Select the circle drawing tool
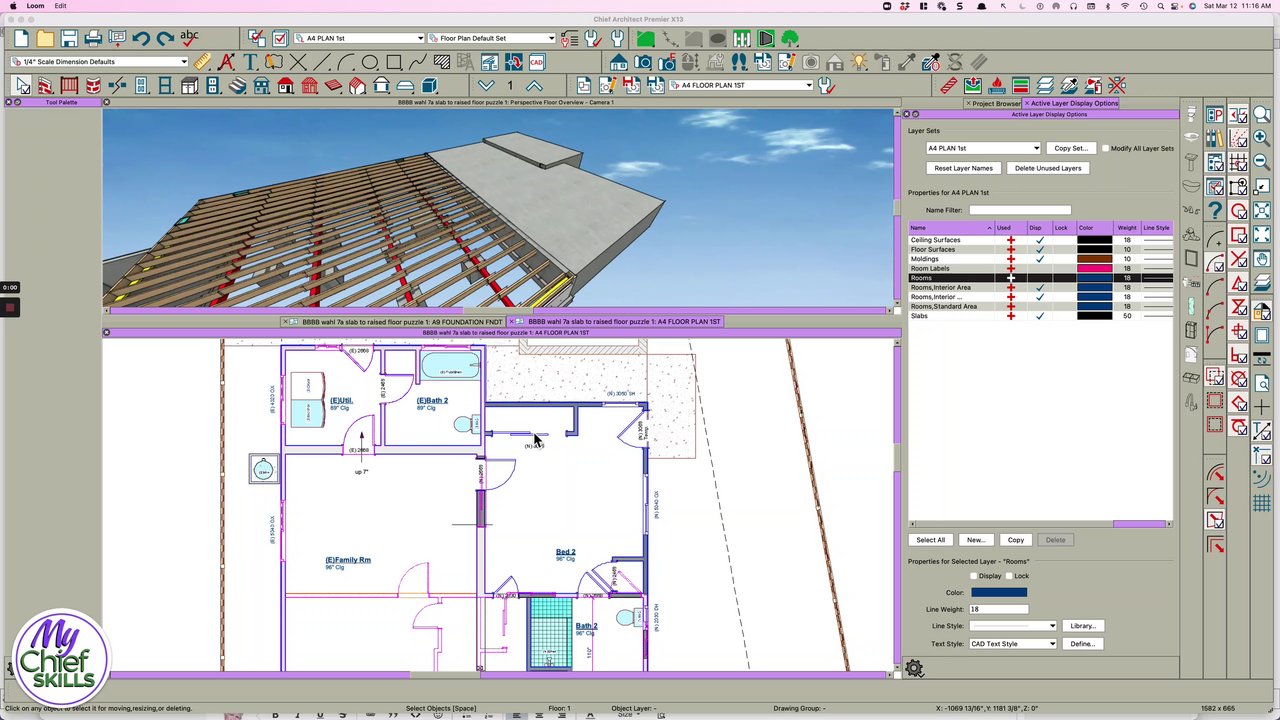The width and height of the screenshot is (1280, 720). [370, 62]
